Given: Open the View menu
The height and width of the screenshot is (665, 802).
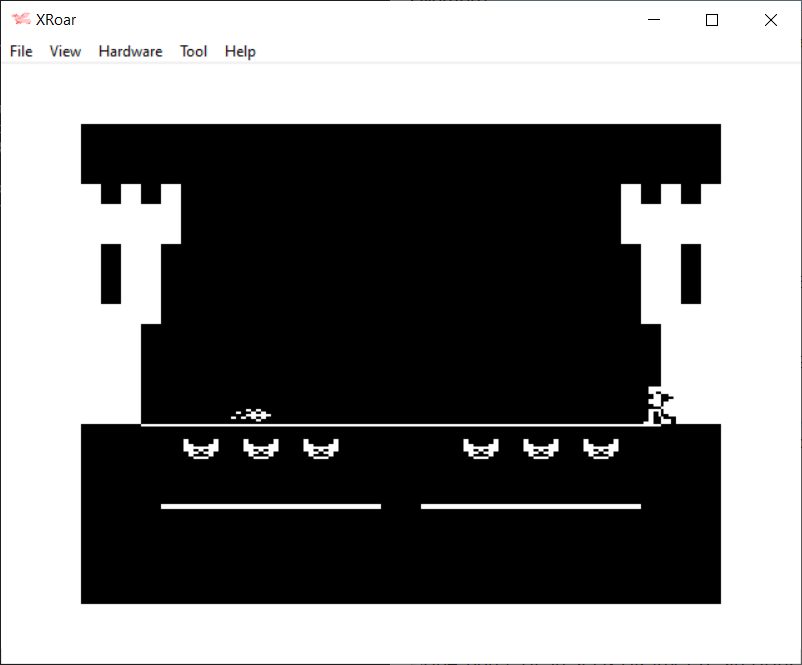Looking at the screenshot, I should tap(65, 51).
